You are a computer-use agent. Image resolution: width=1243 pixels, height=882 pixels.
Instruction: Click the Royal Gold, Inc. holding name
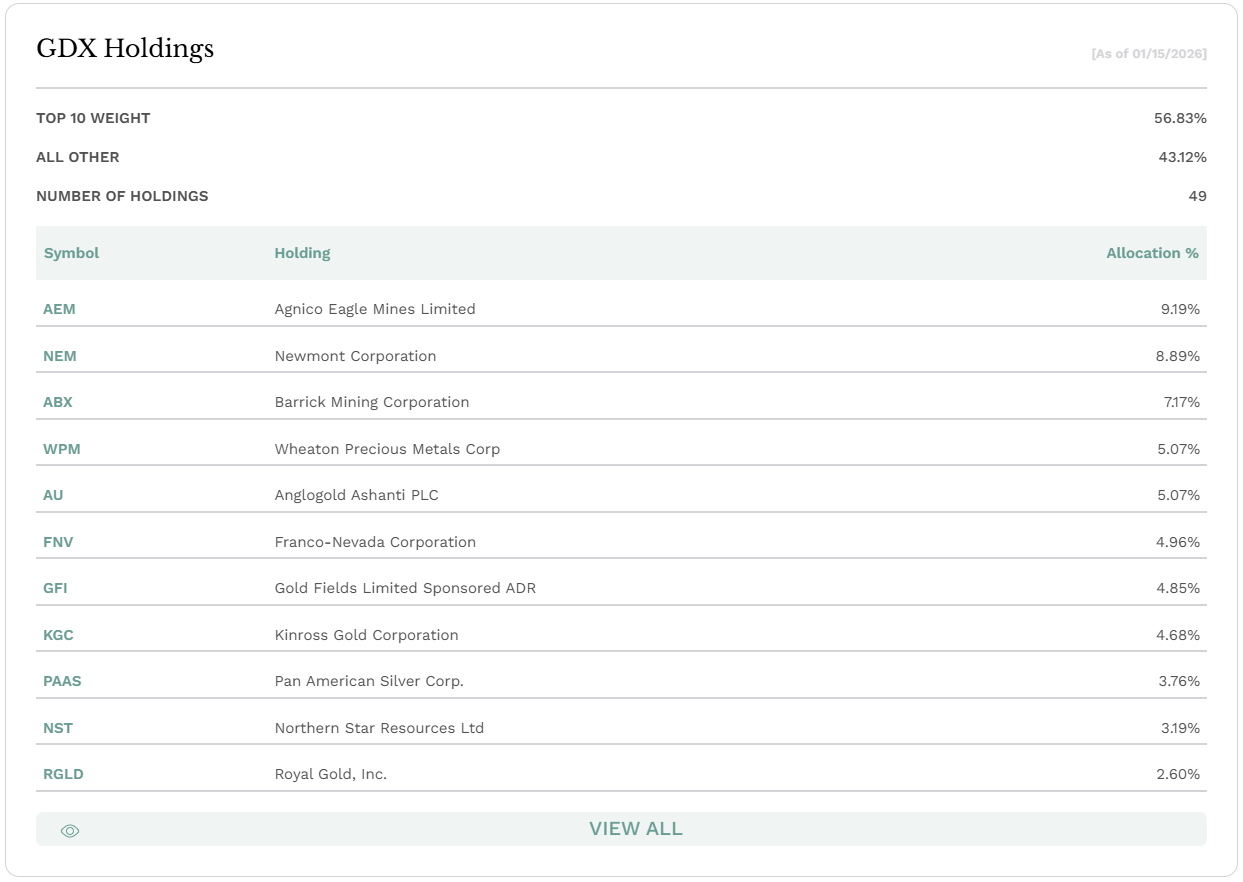click(330, 774)
